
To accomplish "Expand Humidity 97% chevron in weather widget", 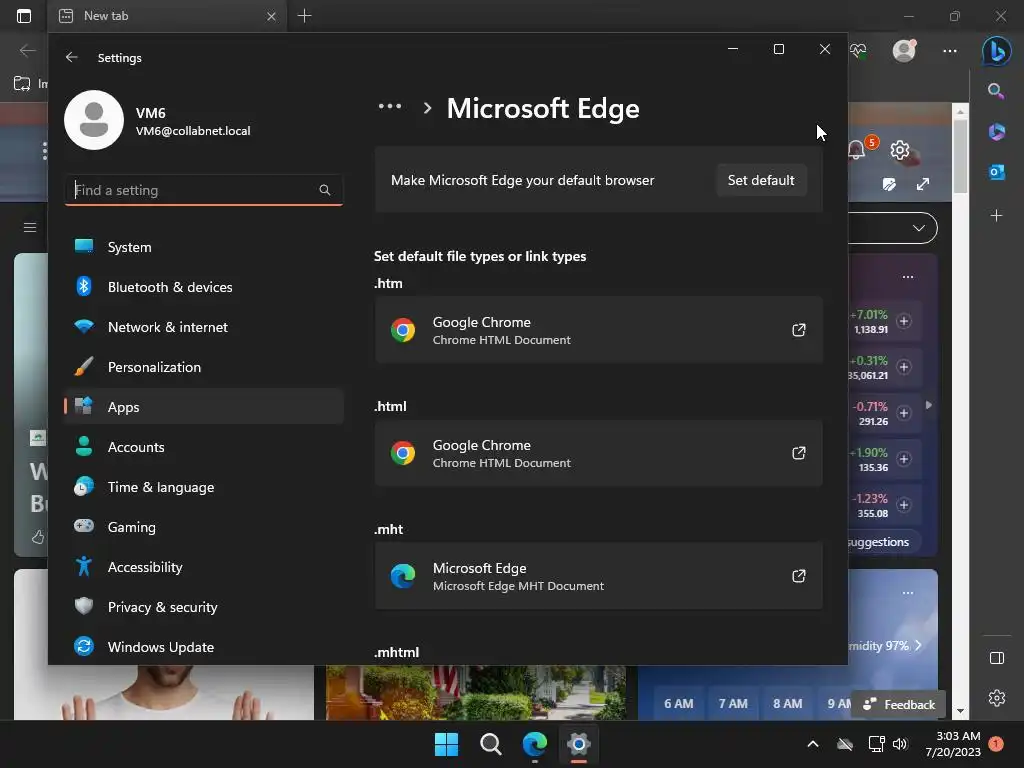I will (918, 645).
